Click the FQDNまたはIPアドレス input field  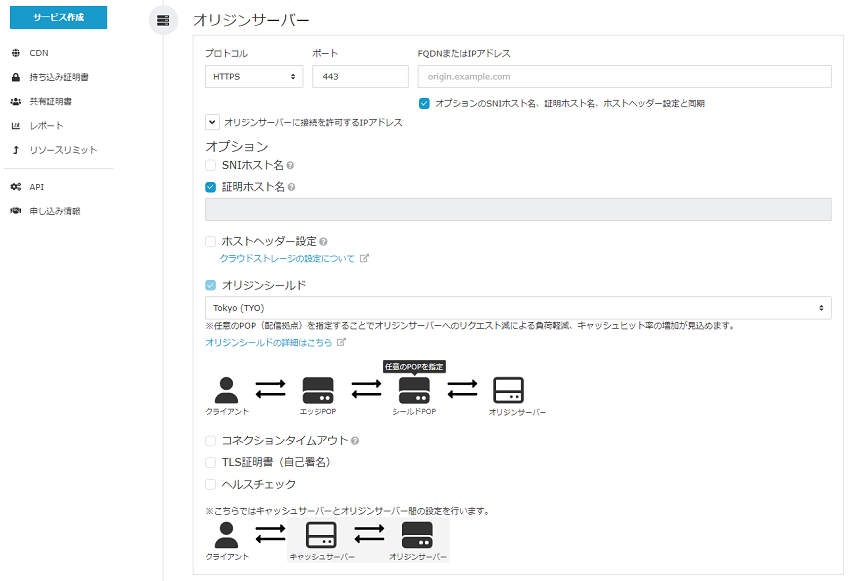[x=624, y=76]
